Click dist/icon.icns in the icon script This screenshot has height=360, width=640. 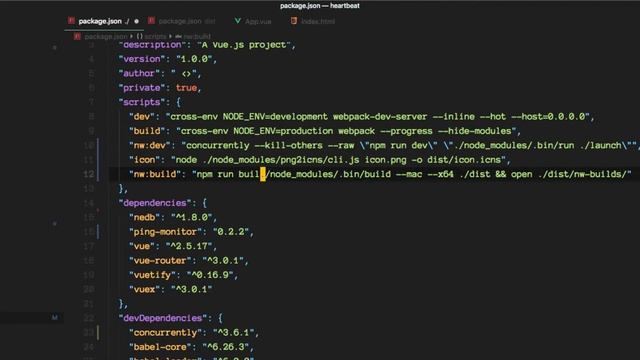(x=464, y=160)
